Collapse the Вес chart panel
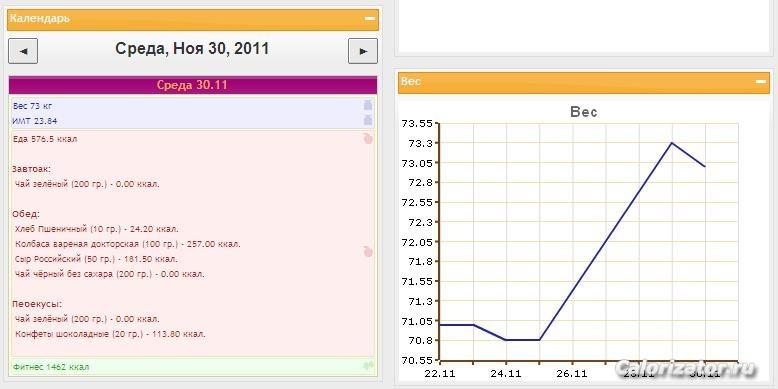 pos(761,81)
